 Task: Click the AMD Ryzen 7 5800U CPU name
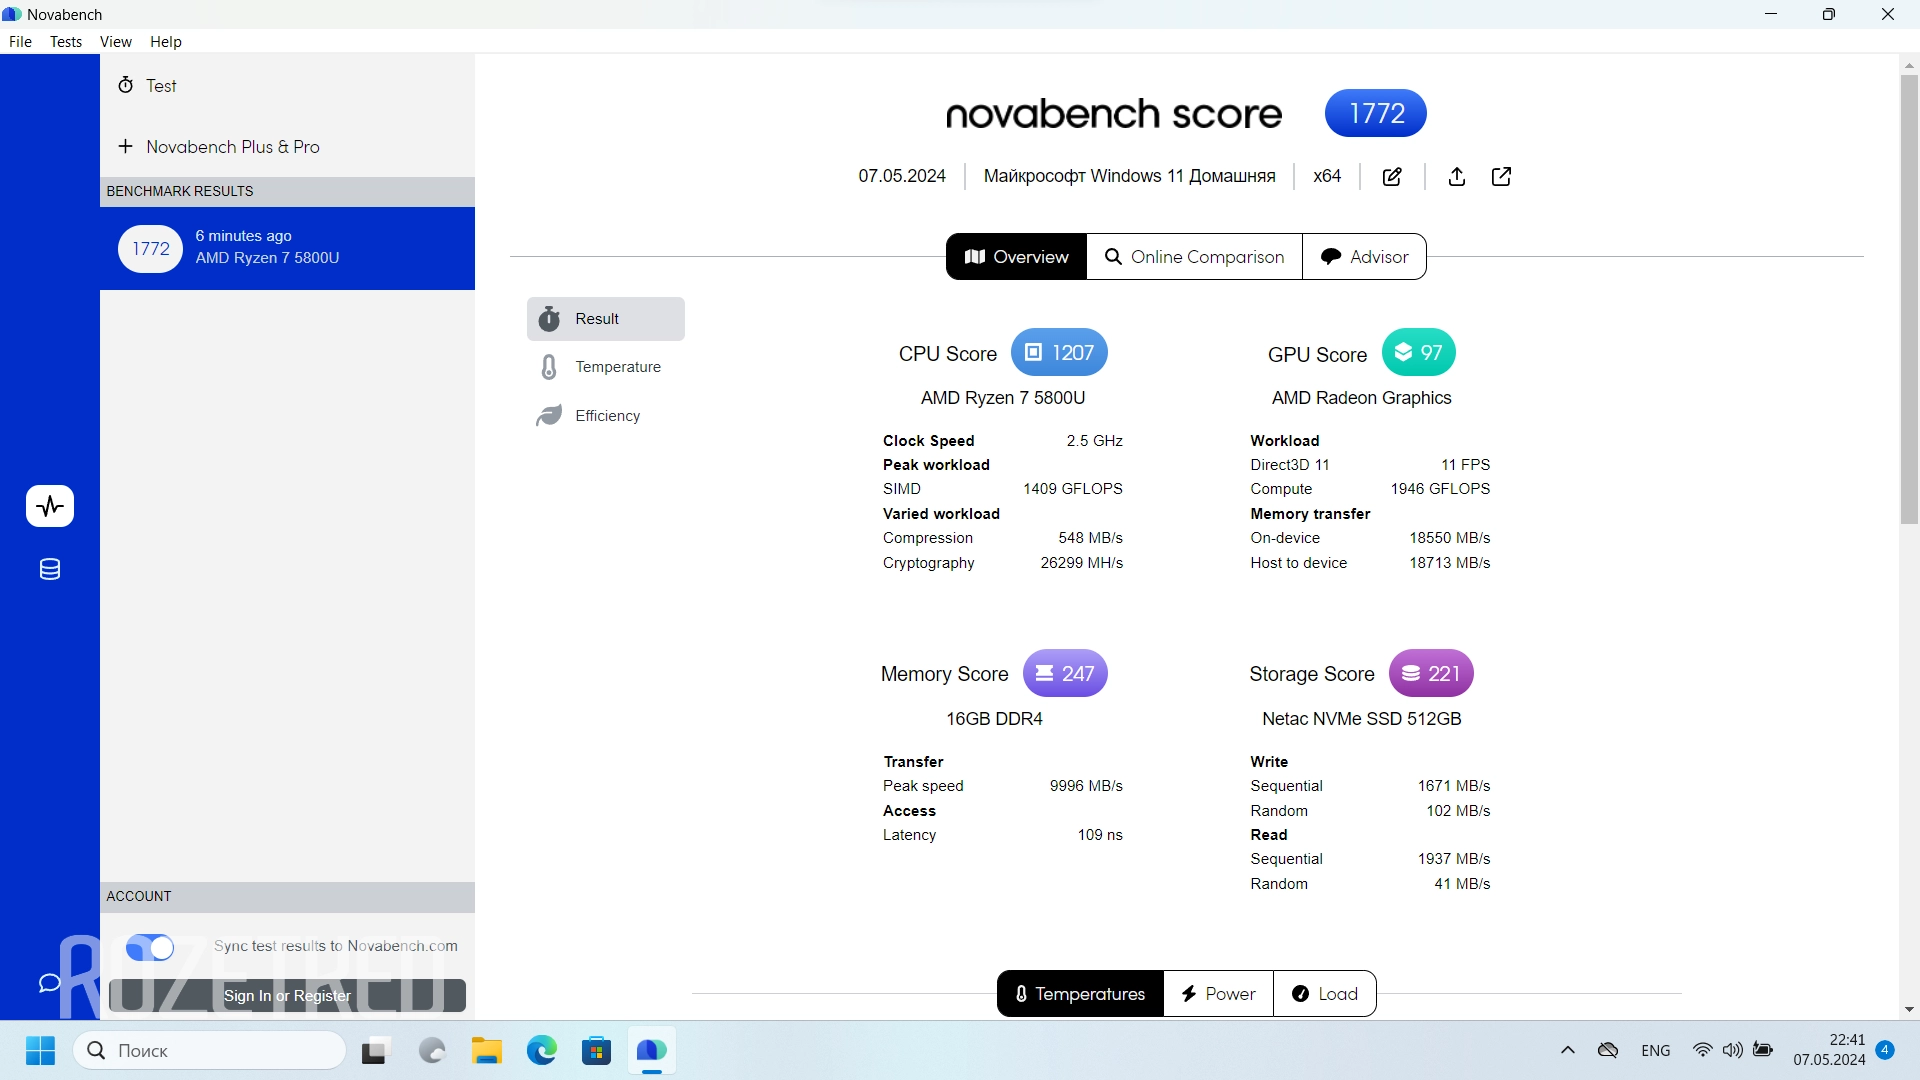point(1003,398)
